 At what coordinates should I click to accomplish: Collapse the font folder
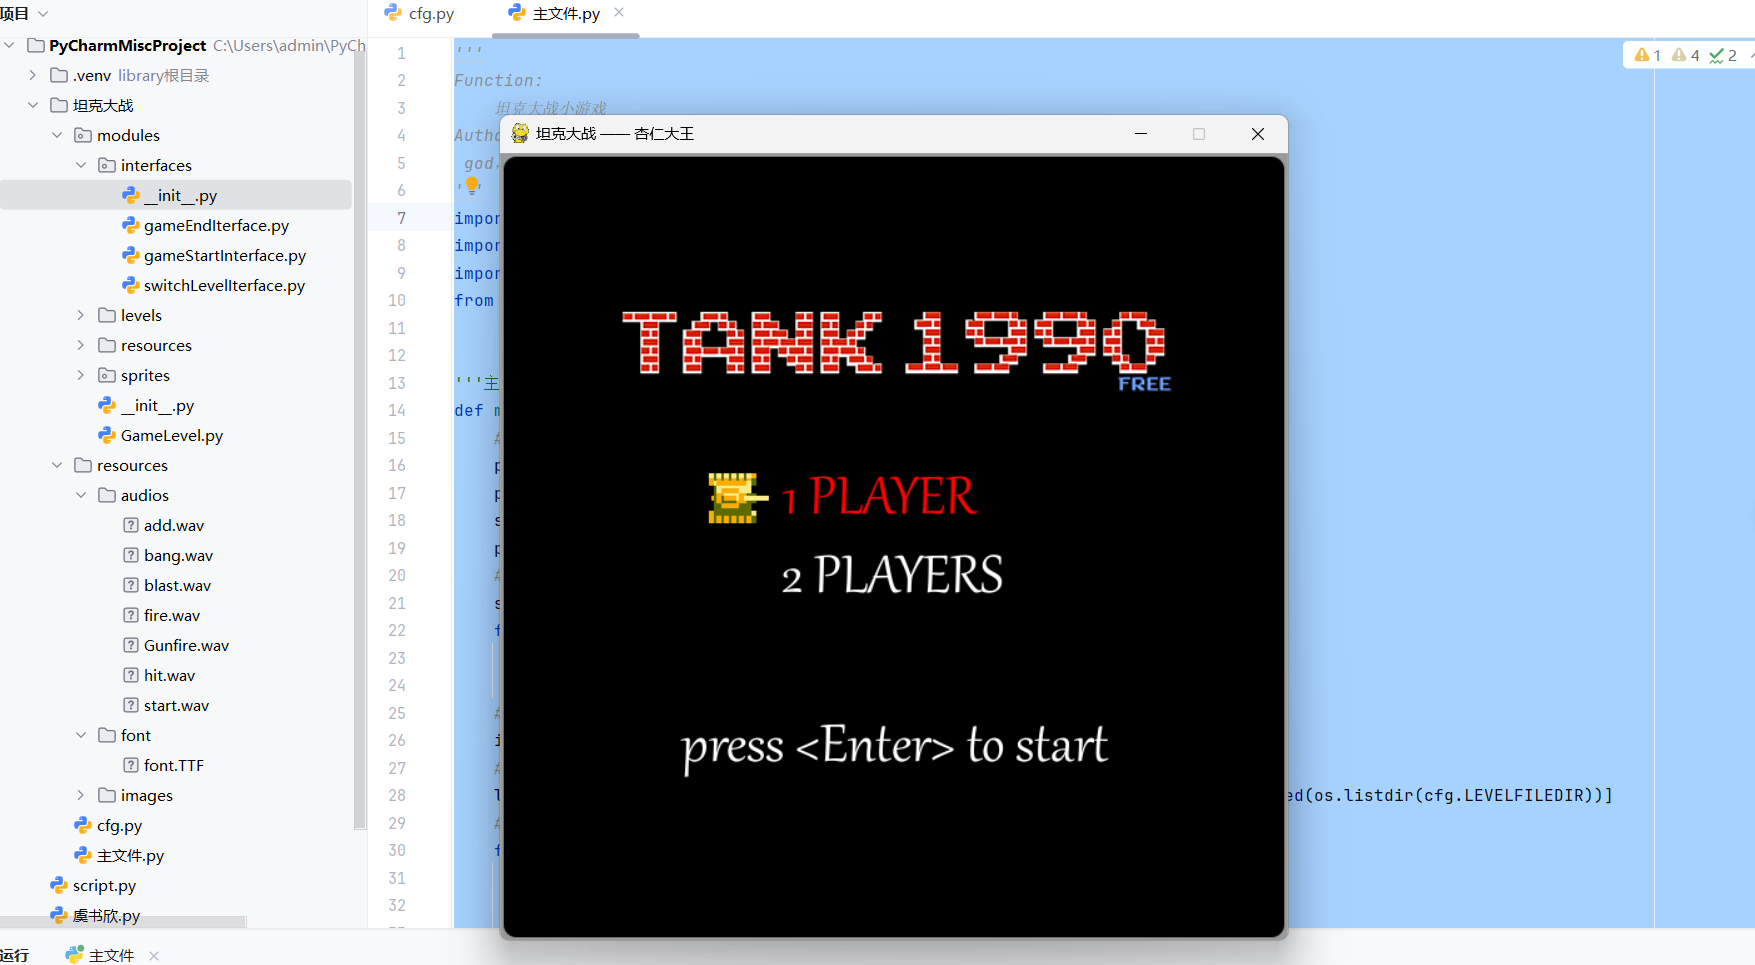click(81, 735)
